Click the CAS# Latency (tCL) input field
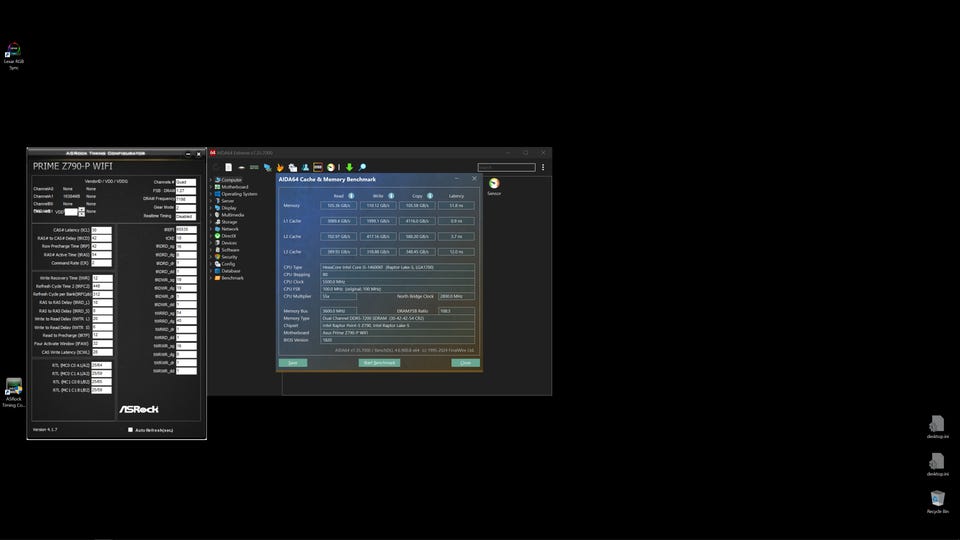Image resolution: width=960 pixels, height=540 pixels. [x=102, y=230]
